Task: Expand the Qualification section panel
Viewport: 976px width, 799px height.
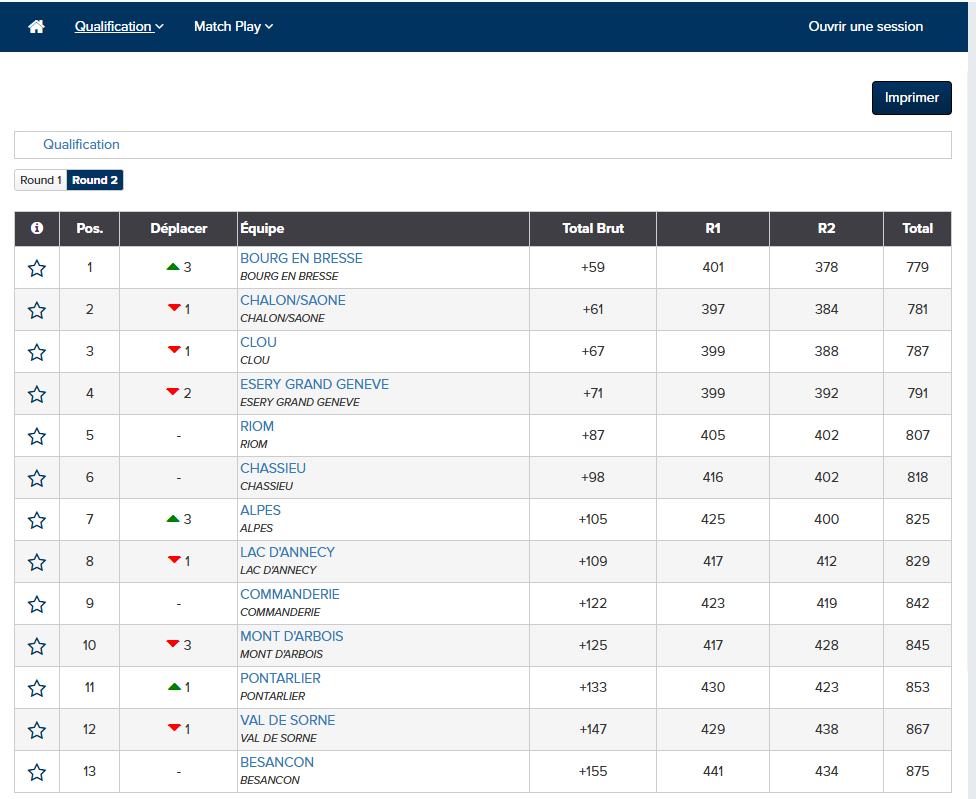Action: 81,145
